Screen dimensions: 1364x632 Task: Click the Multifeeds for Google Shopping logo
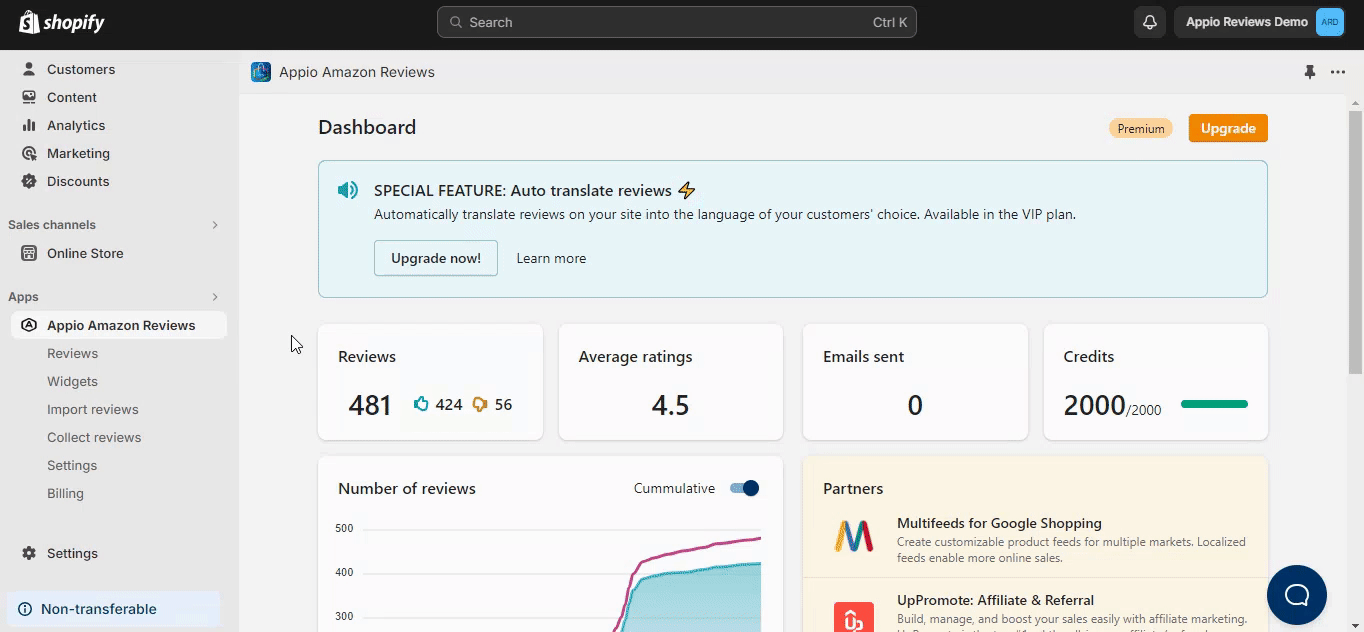[x=854, y=536]
